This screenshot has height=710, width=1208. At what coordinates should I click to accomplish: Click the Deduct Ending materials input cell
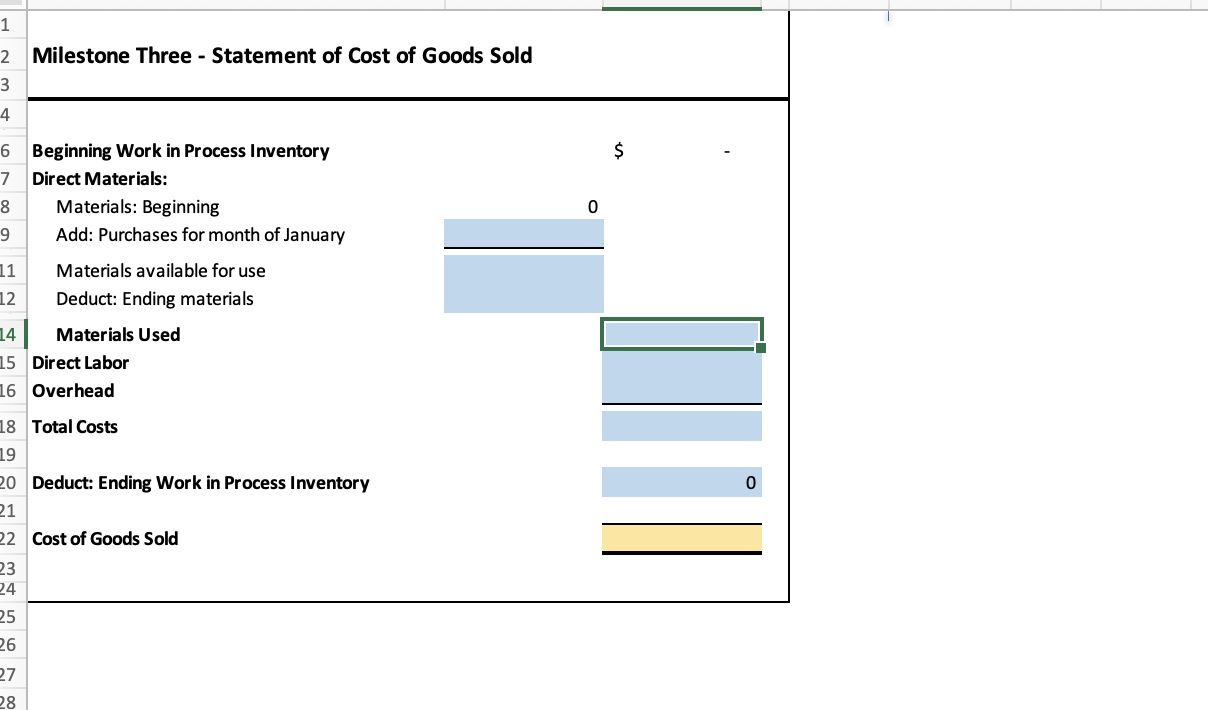(x=524, y=298)
